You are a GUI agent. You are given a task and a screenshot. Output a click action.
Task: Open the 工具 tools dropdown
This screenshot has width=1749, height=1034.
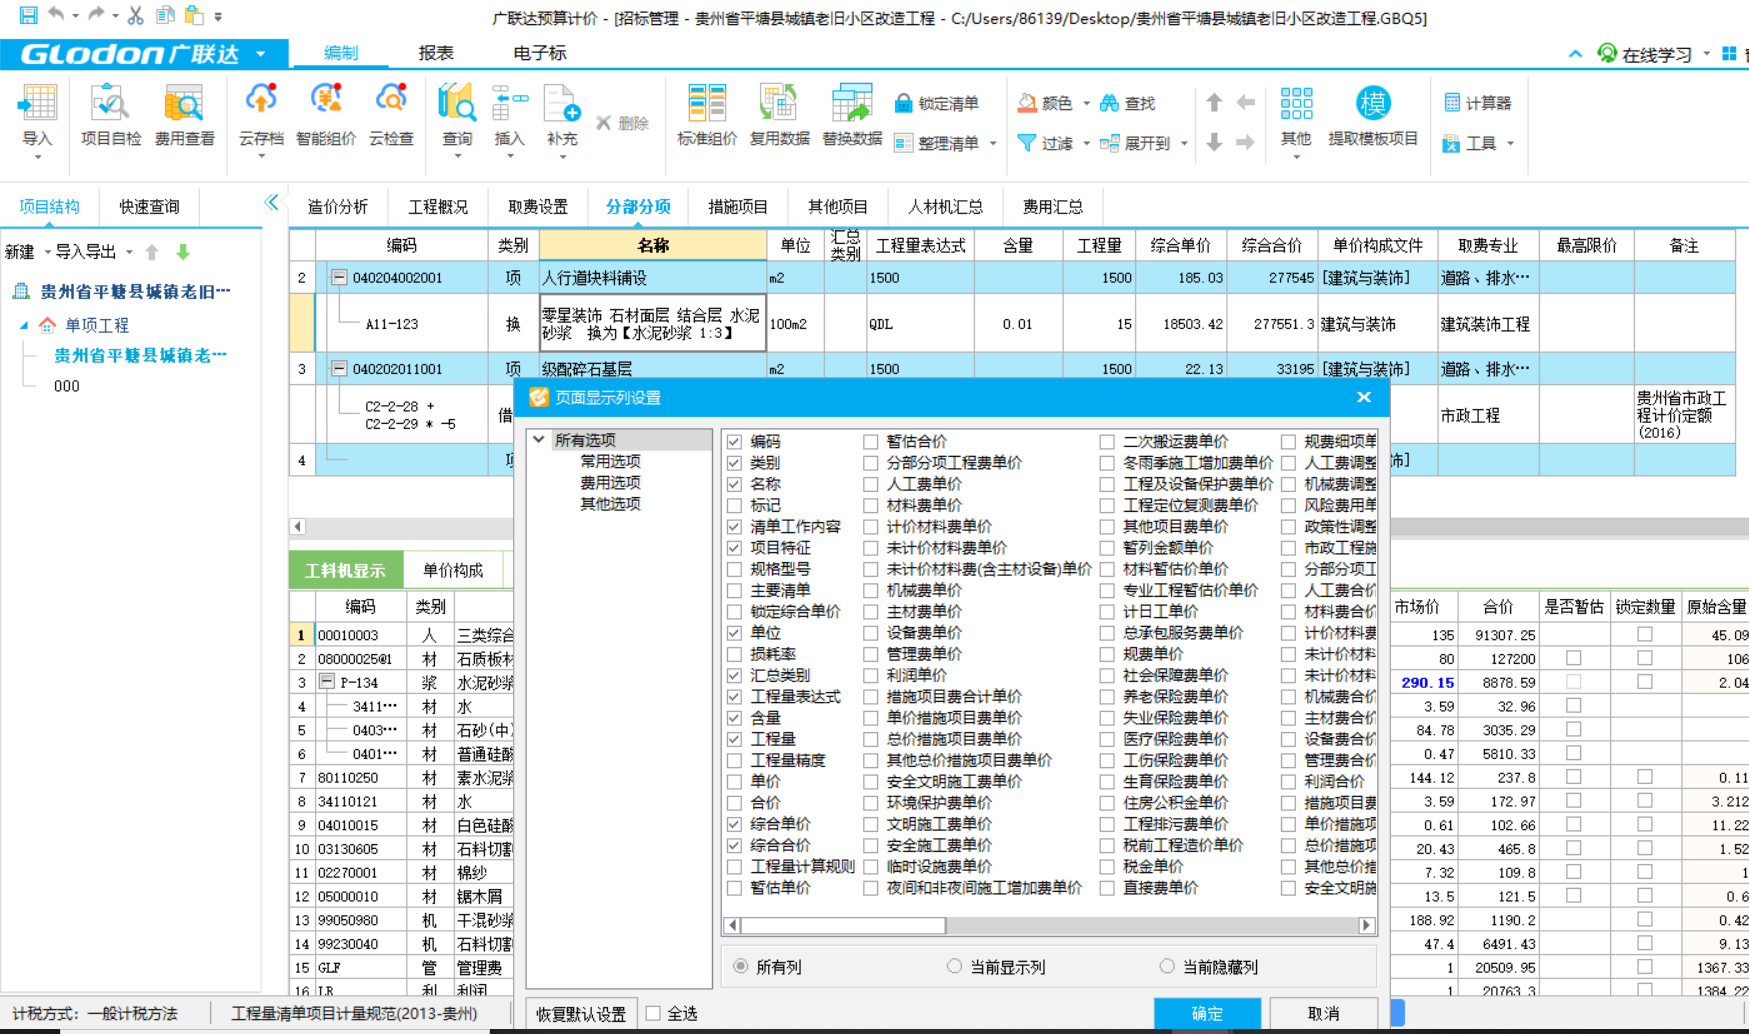1510,144
